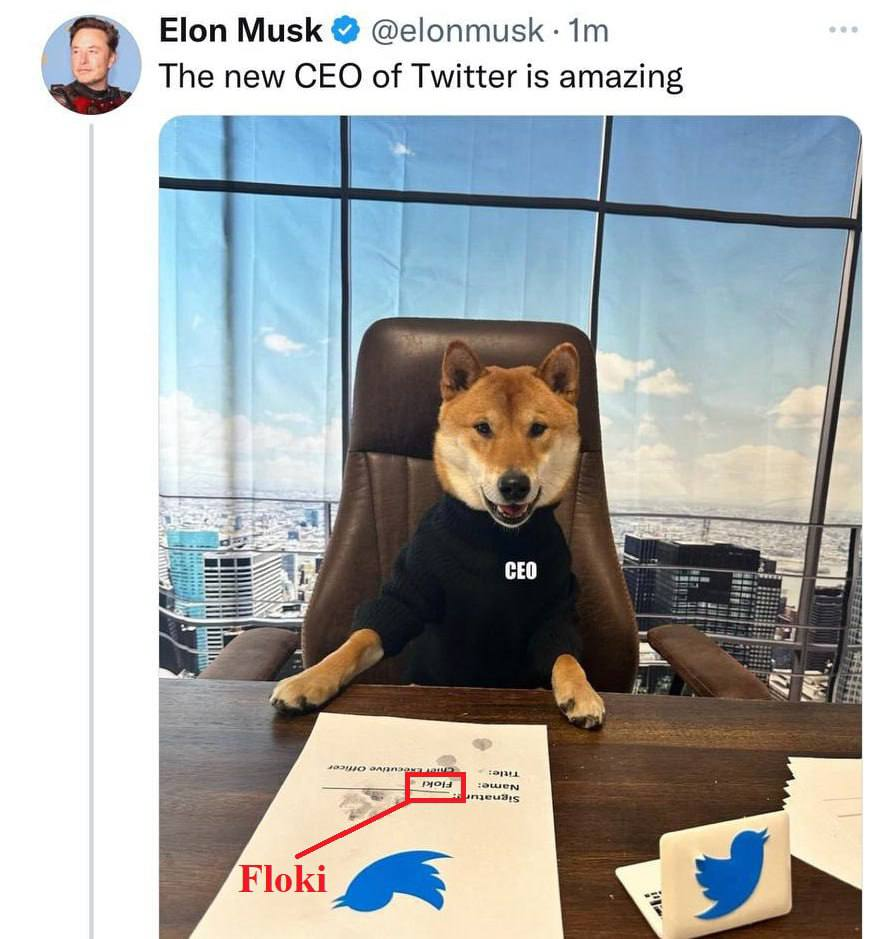887x939 pixels.
Task: Click the dog's paw resting on the desk's left
Action: (307, 689)
